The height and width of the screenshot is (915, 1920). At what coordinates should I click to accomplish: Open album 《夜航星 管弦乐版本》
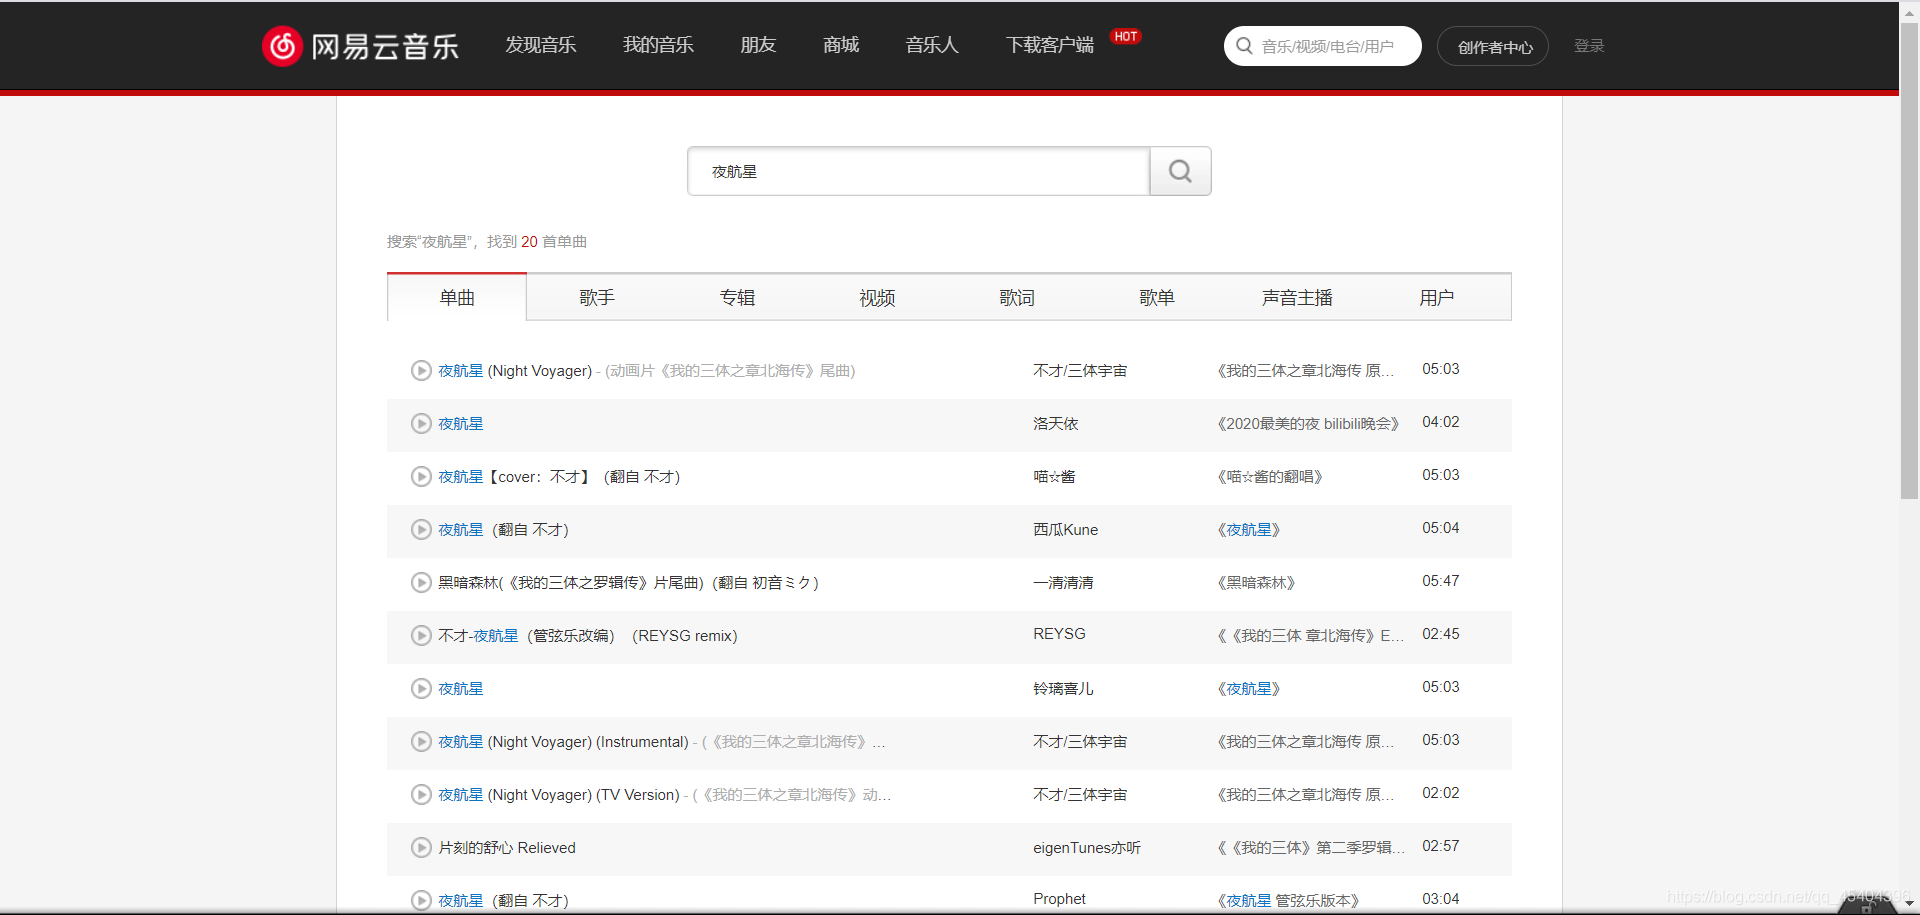click(1288, 901)
